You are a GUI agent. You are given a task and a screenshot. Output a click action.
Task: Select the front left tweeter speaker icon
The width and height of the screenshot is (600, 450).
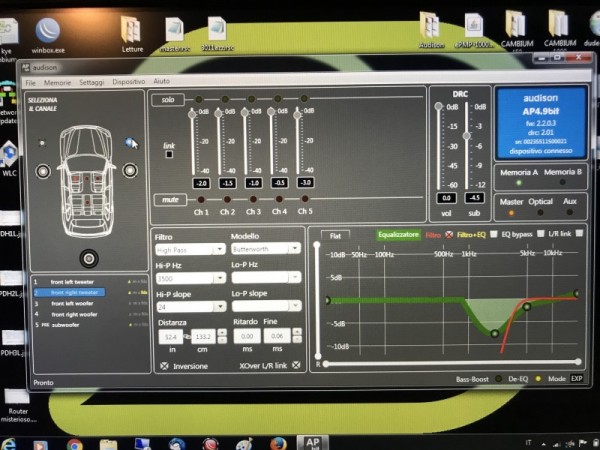(42, 143)
